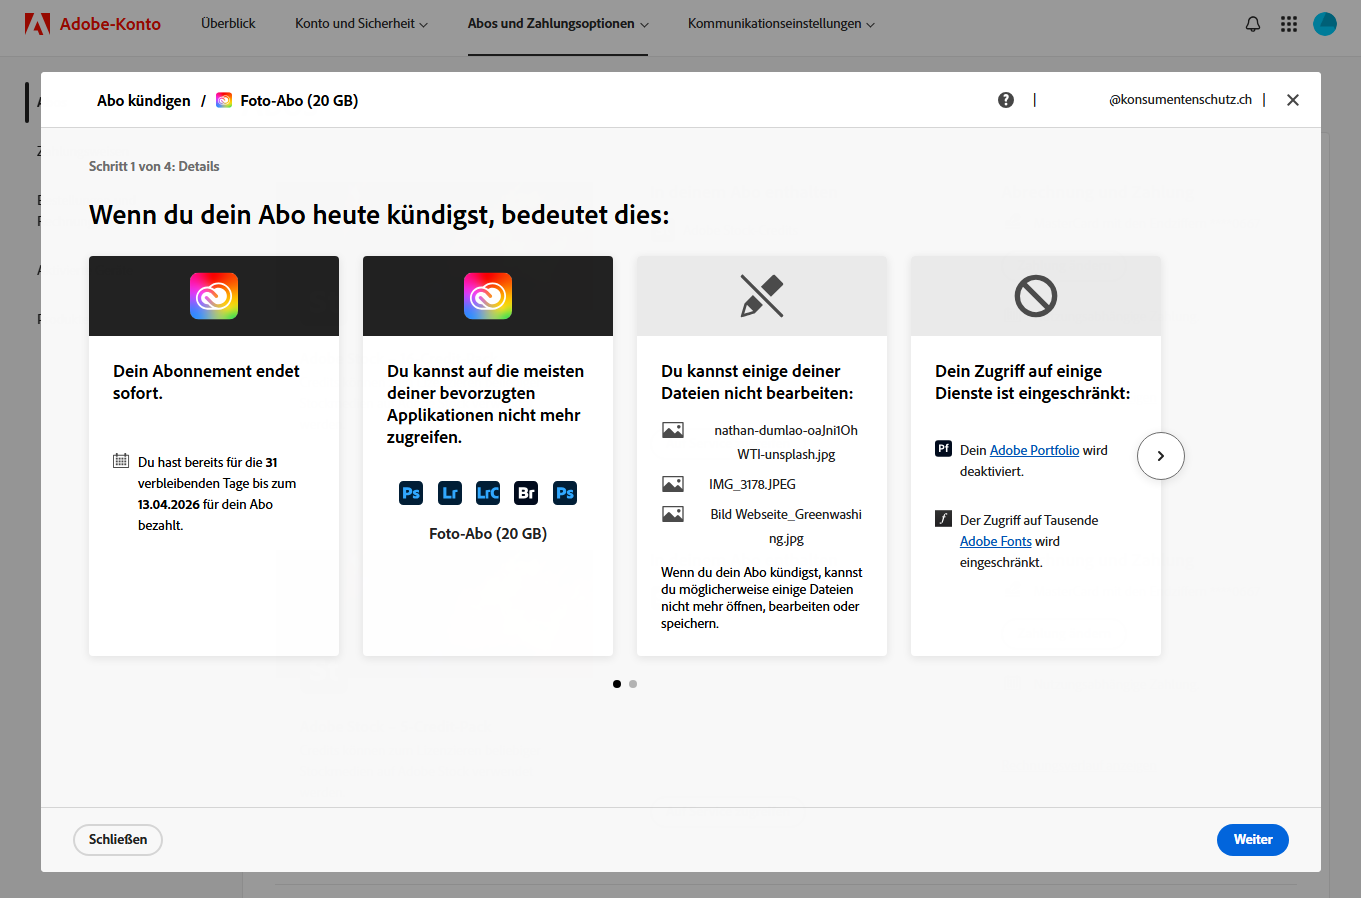Click the Lightroom Classic (LrC) icon
The image size is (1361, 898).
point(488,493)
